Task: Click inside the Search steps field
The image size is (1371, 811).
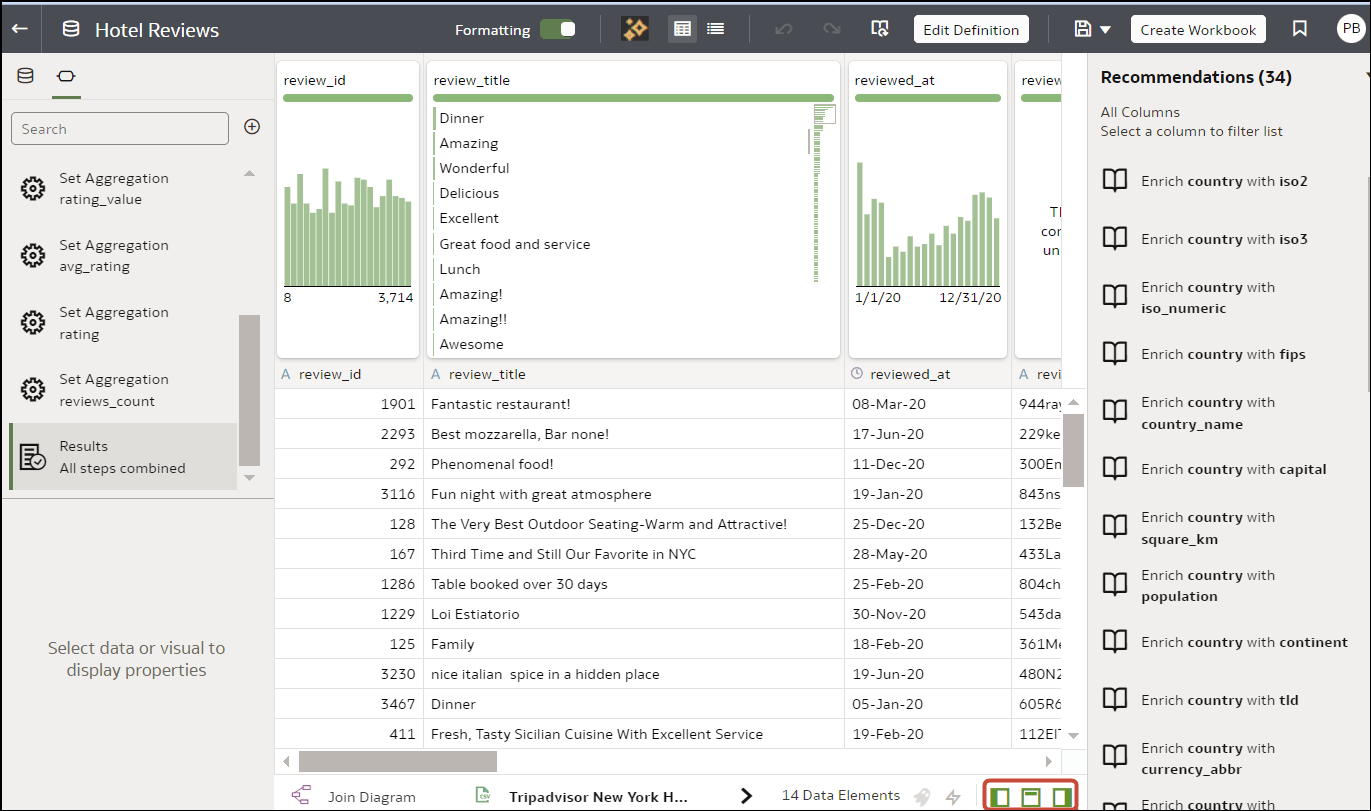Action: pos(120,128)
